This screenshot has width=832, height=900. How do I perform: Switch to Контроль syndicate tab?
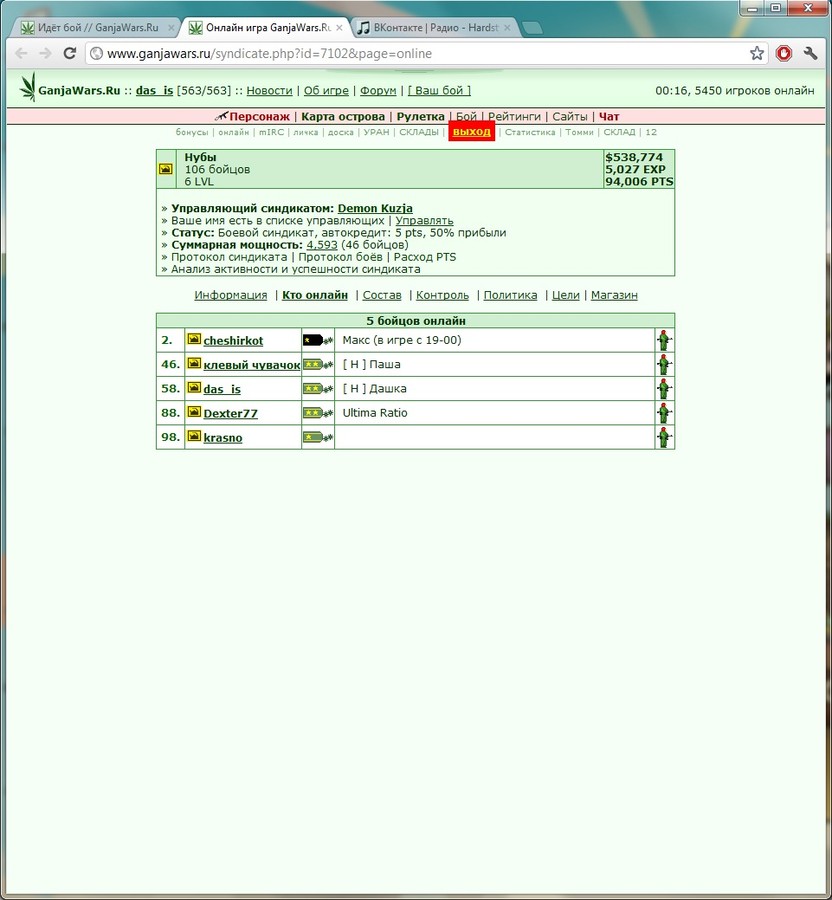442,295
